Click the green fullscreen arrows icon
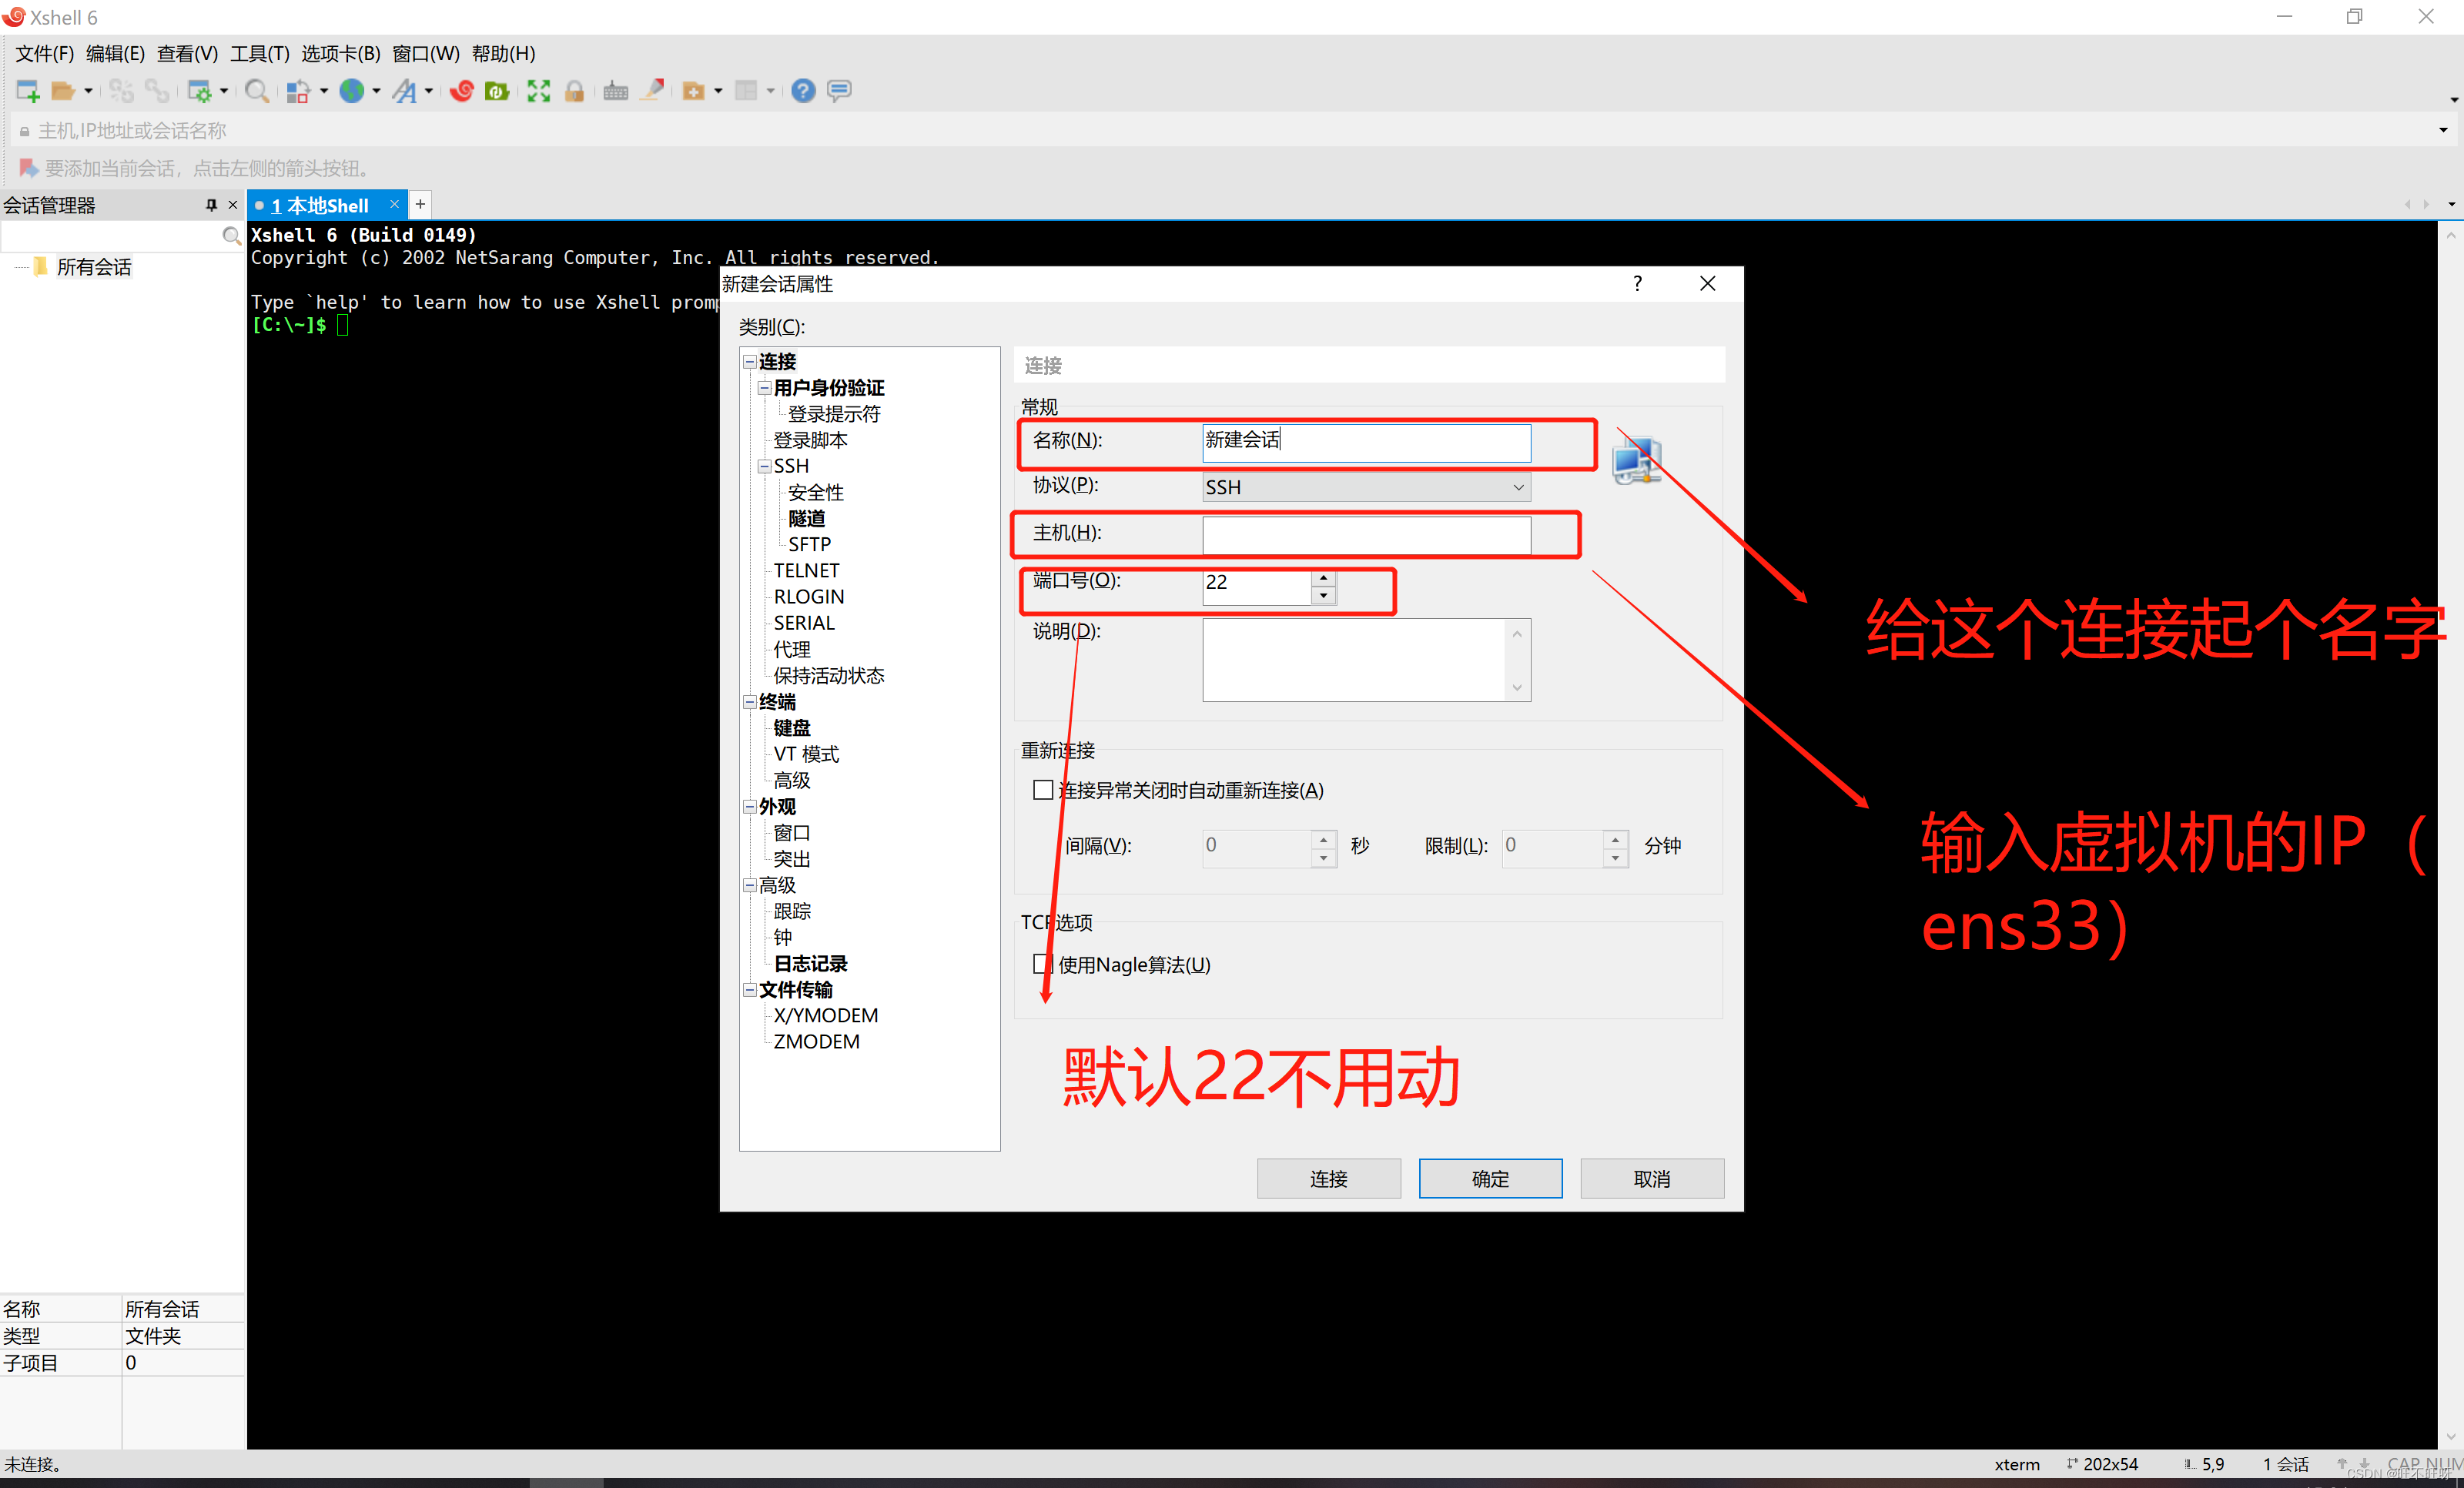The width and height of the screenshot is (2464, 1488). 538,91
